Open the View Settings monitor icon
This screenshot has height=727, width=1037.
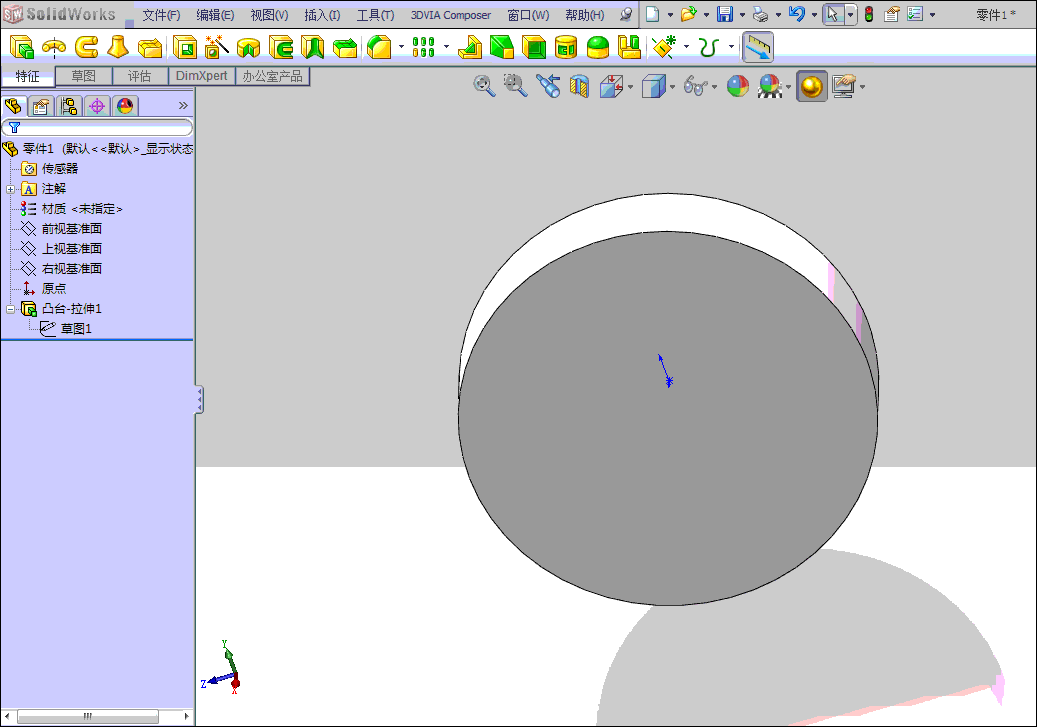845,86
